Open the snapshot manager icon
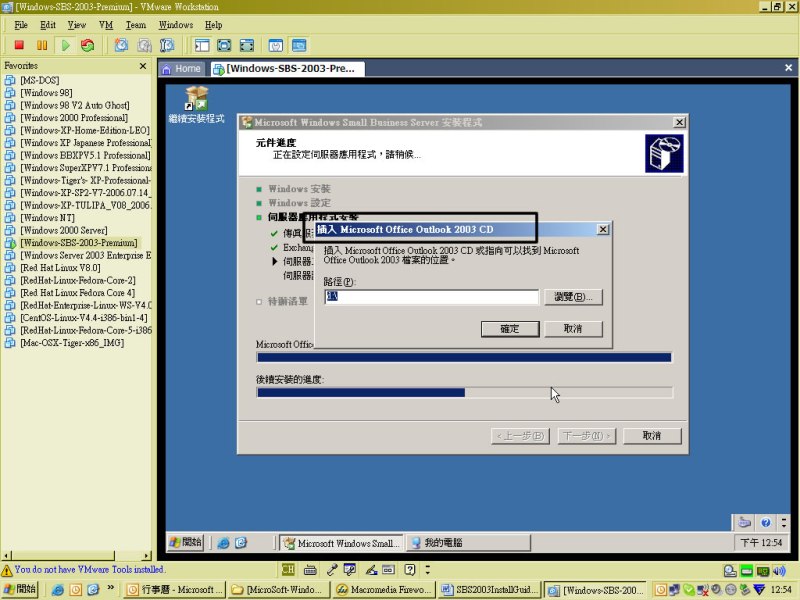This screenshot has height=600, width=800. coord(167,45)
